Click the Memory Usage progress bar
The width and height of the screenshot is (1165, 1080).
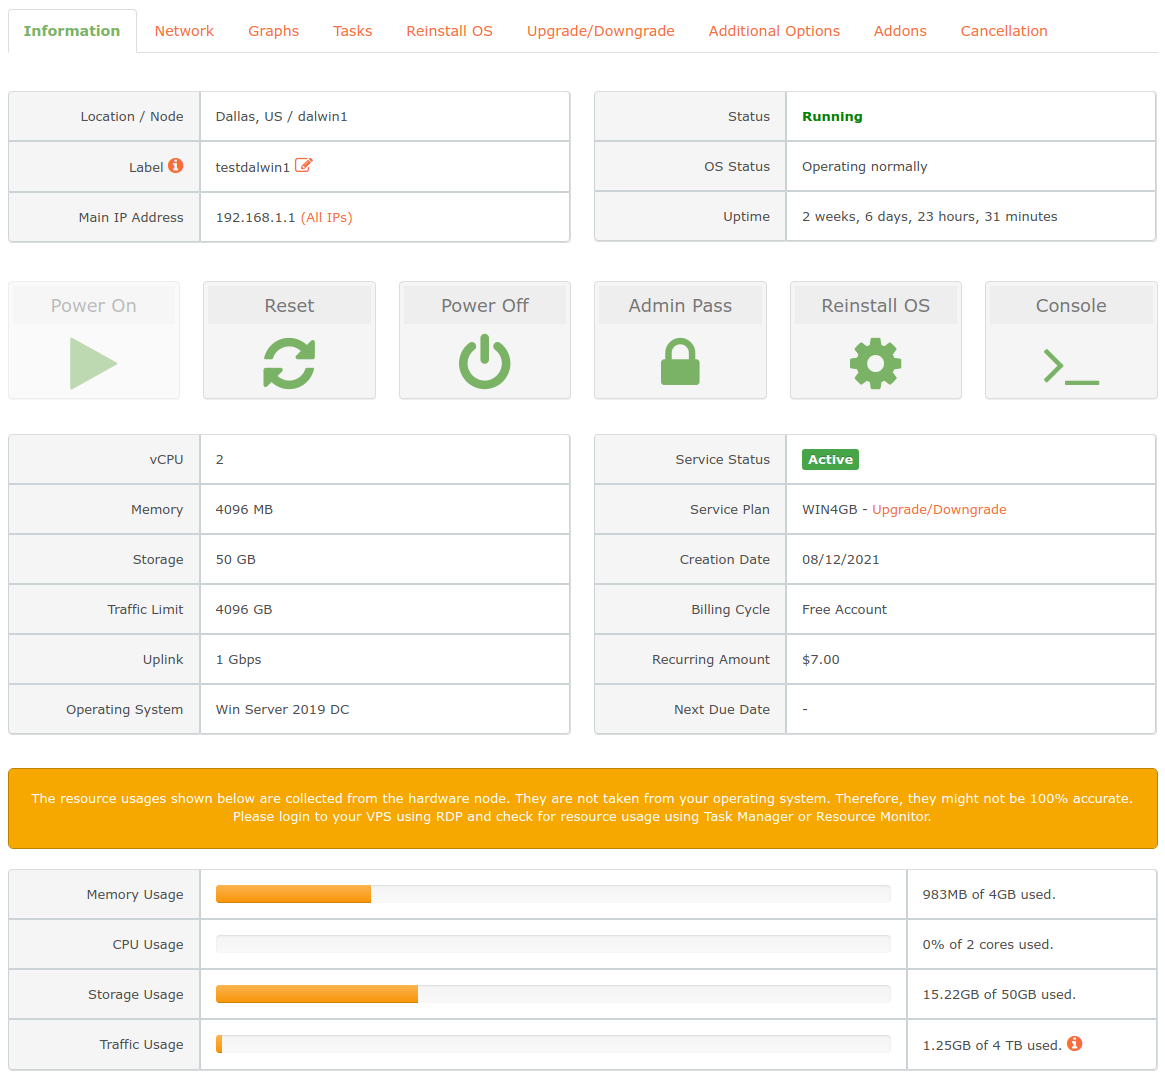553,894
